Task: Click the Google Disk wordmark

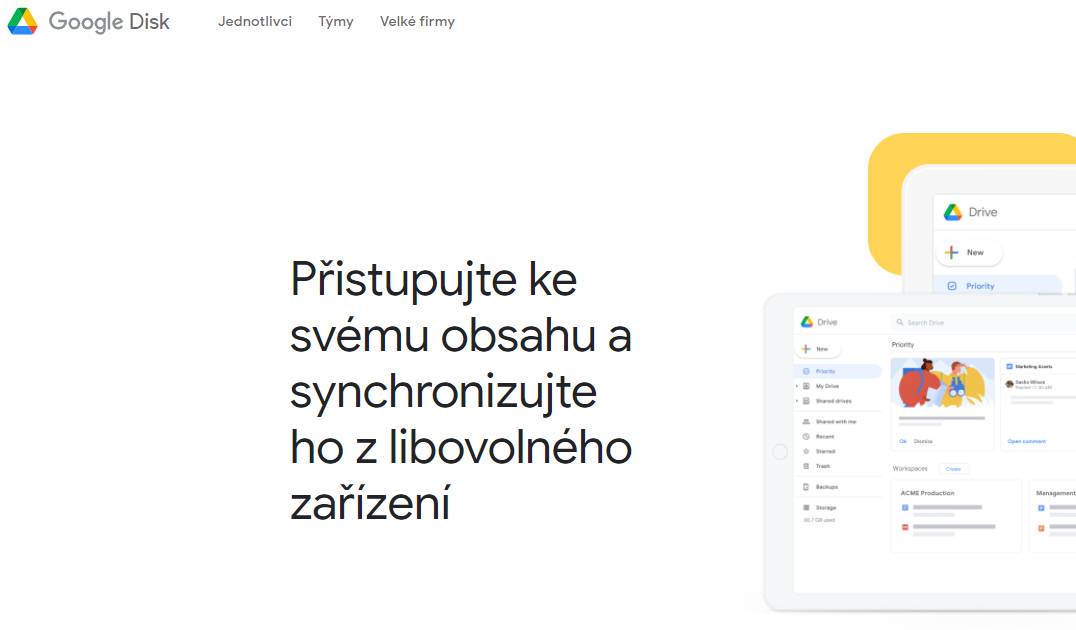Action: pos(109,21)
